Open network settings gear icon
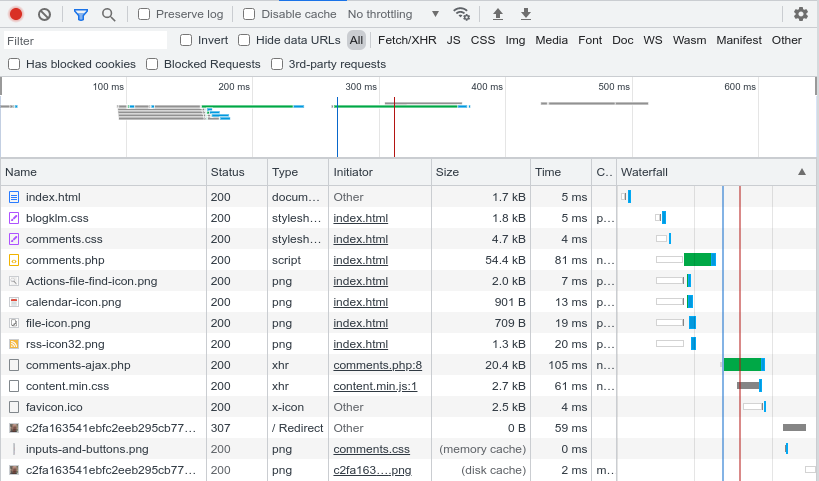Image resolution: width=819 pixels, height=481 pixels. point(800,14)
